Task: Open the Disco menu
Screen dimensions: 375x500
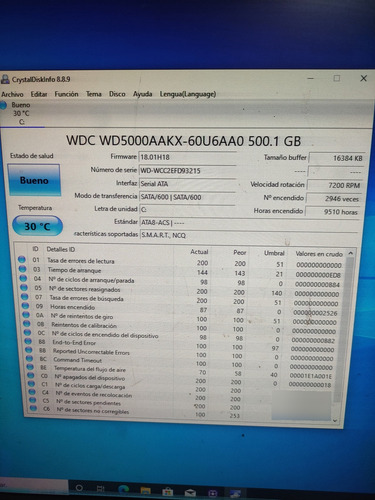Action: pyautogui.click(x=117, y=94)
